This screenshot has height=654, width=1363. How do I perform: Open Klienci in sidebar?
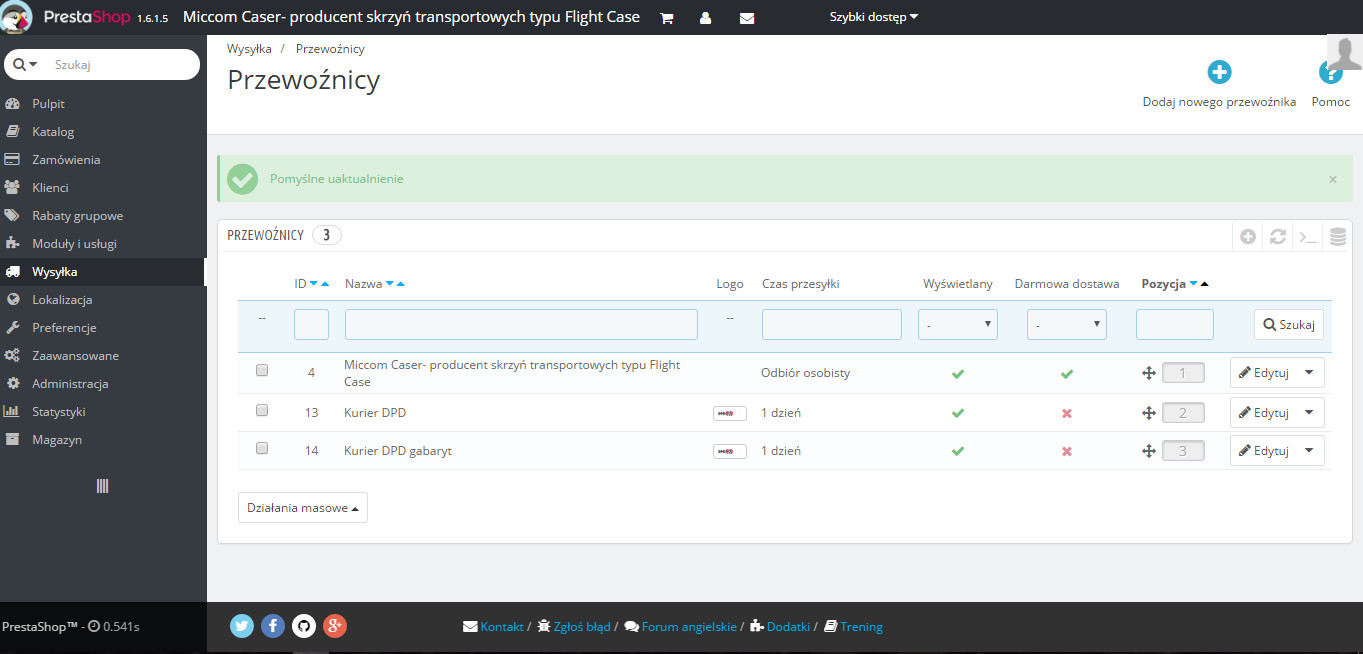[50, 188]
